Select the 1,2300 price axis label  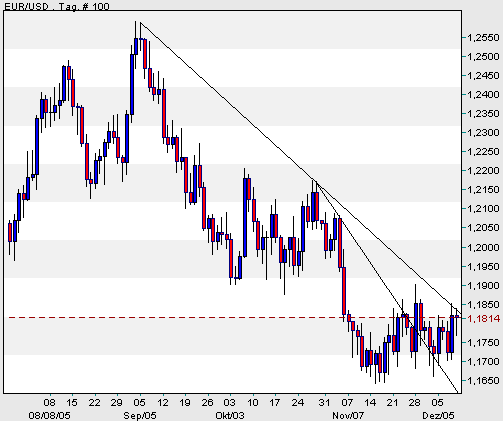[x=483, y=133]
